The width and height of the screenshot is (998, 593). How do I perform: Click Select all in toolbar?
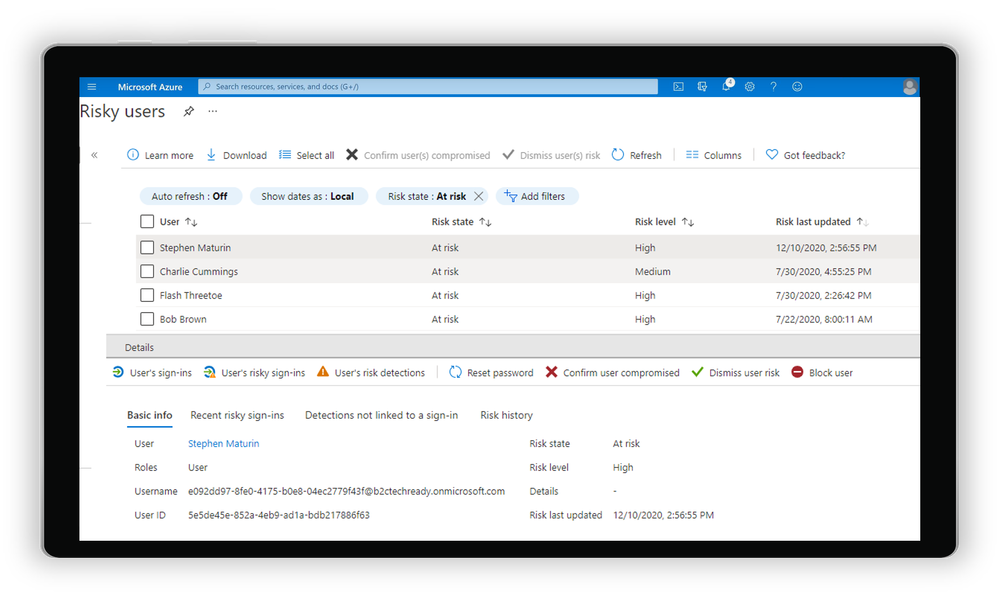click(306, 155)
